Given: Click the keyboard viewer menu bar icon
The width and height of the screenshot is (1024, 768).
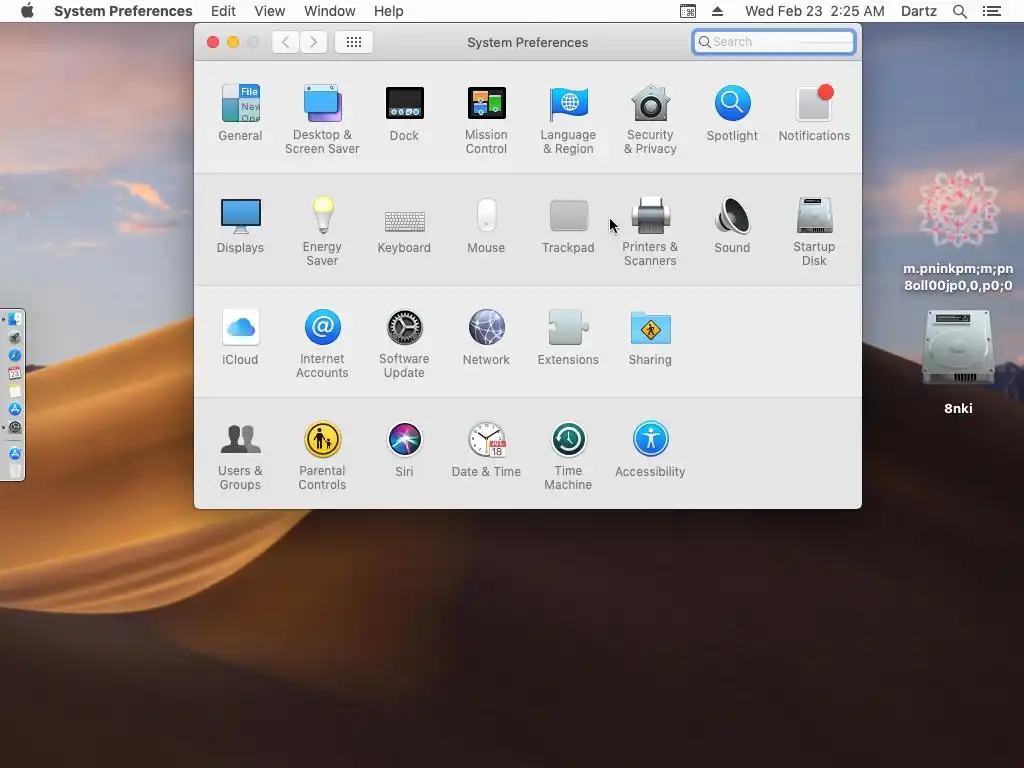Looking at the screenshot, I should [688, 11].
